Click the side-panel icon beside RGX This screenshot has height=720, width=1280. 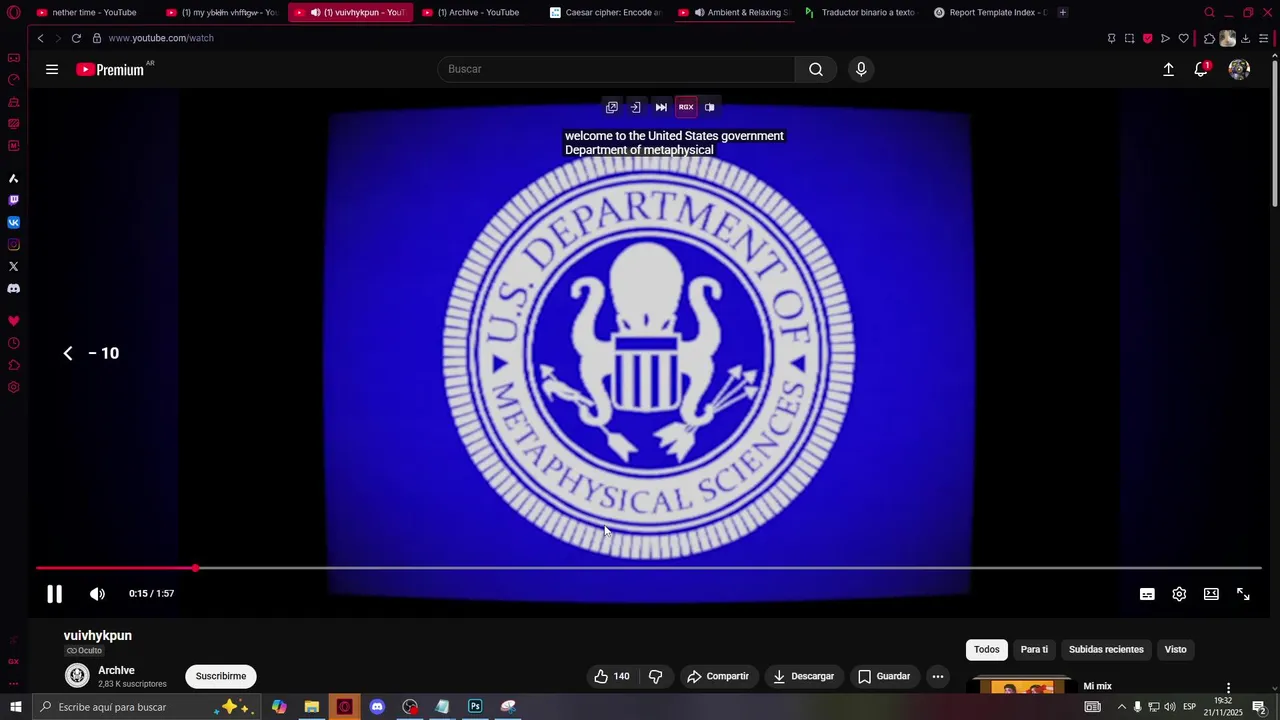pos(710,107)
